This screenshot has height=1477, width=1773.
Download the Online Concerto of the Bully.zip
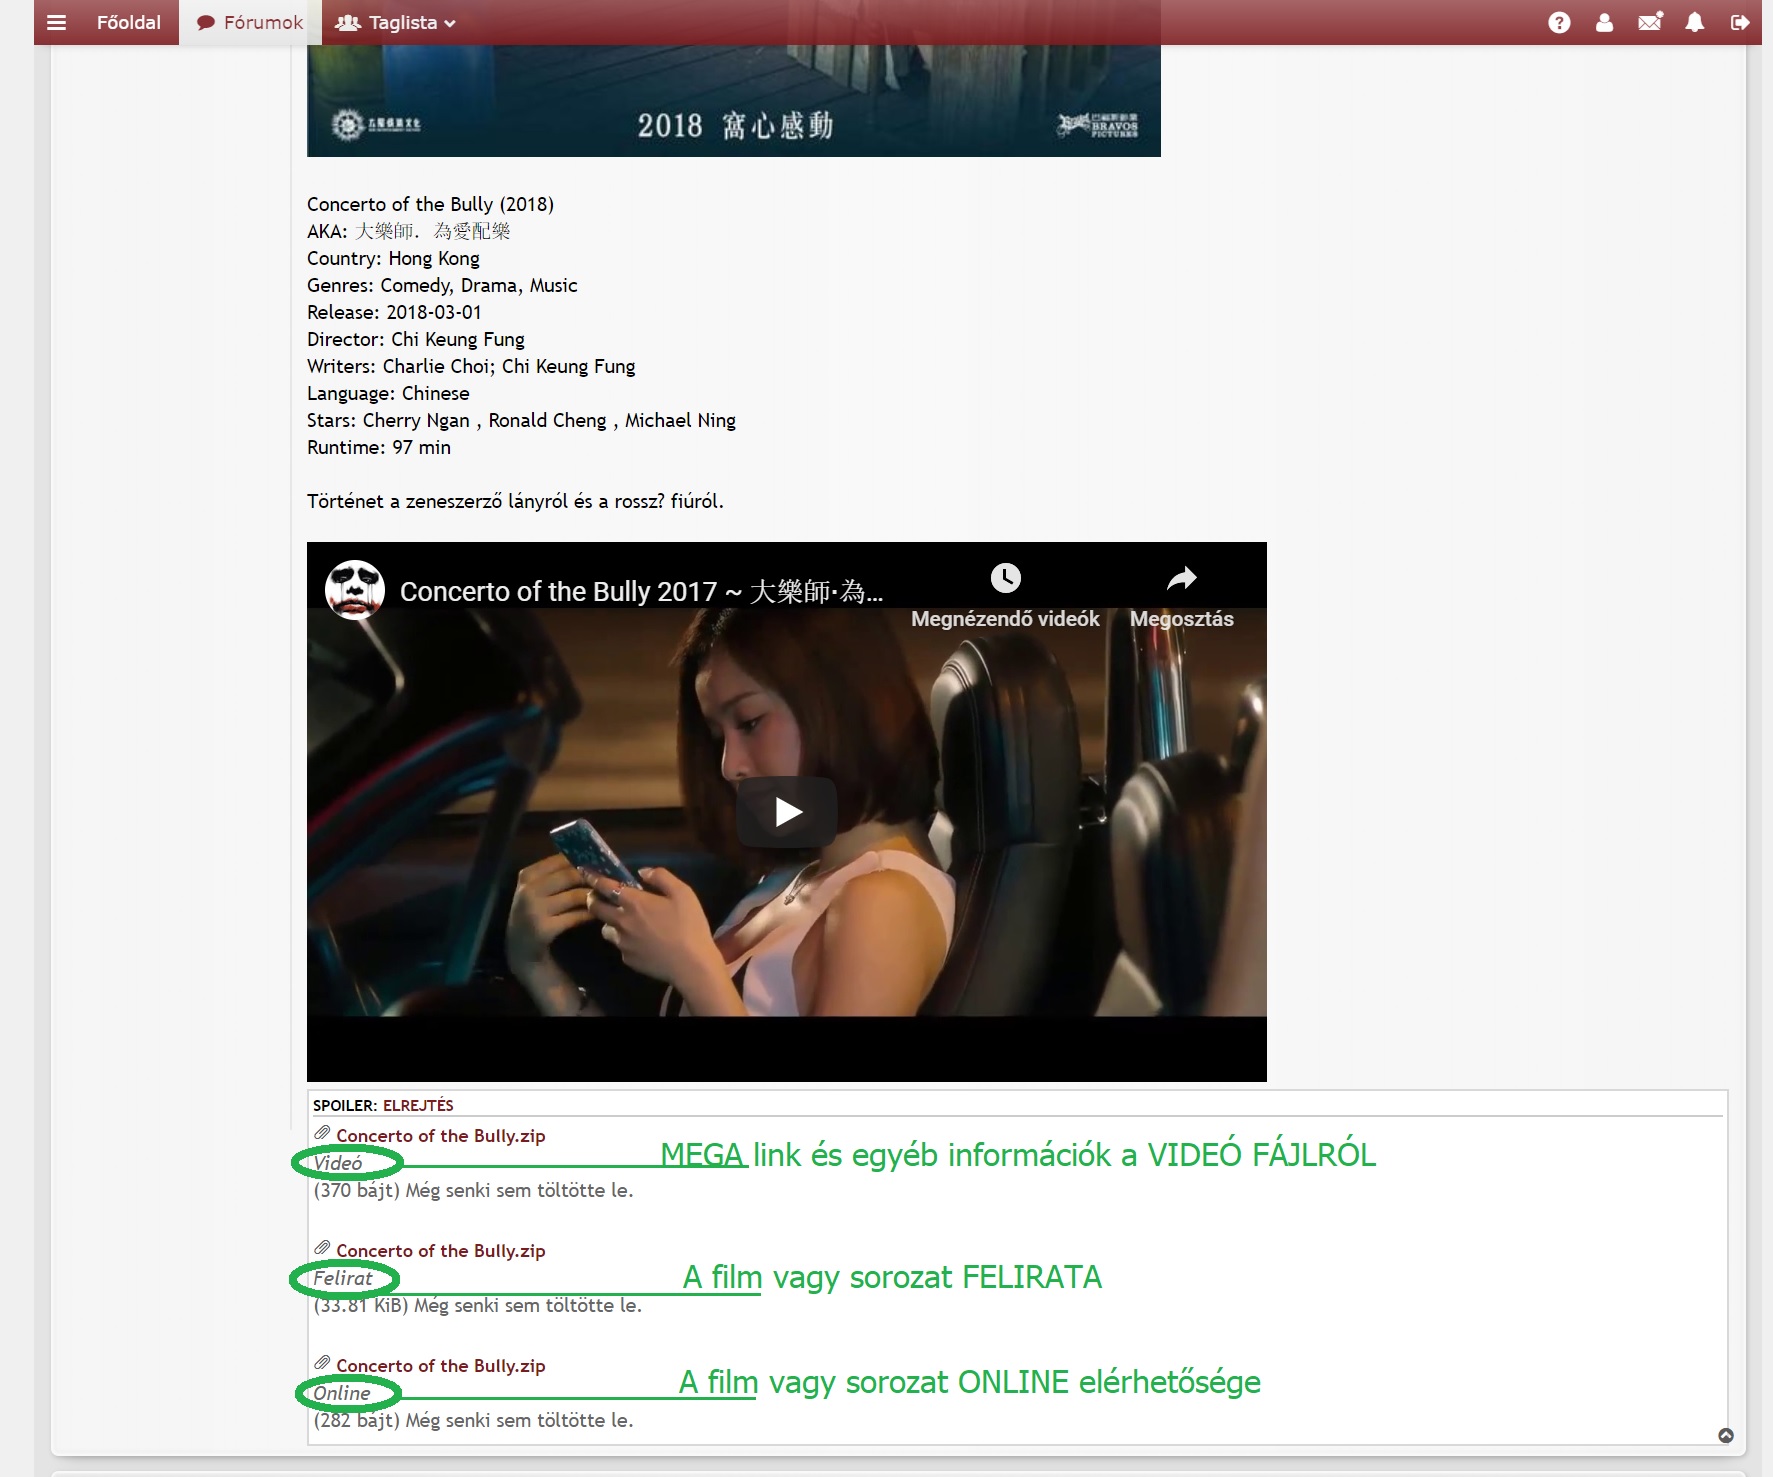pos(440,1366)
